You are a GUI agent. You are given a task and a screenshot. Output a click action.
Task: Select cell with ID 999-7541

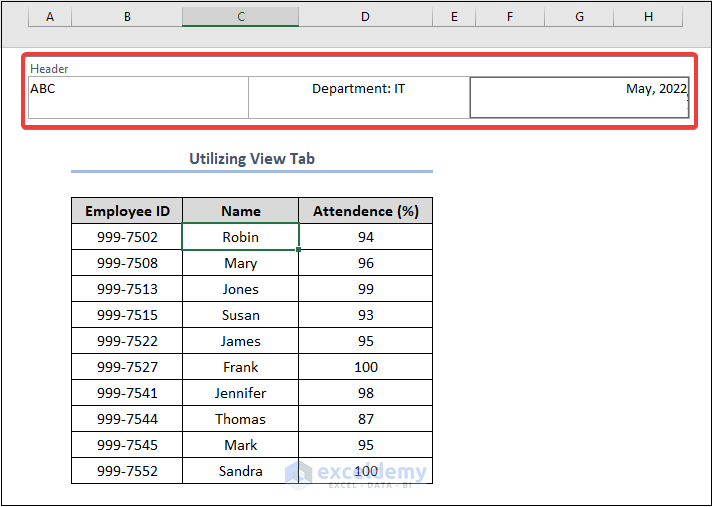tap(127, 393)
